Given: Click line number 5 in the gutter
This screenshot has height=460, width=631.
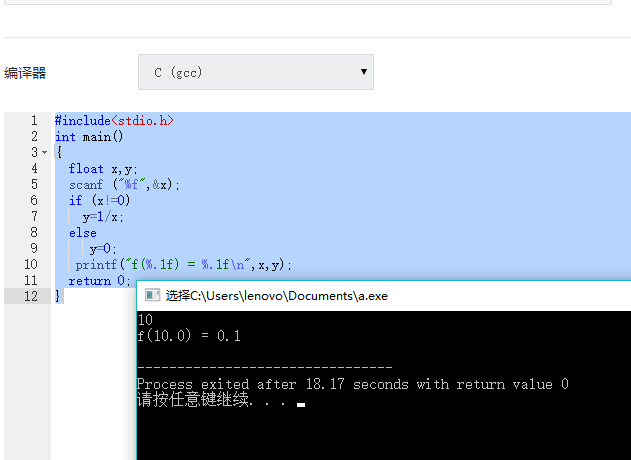Looking at the screenshot, I should click(x=34, y=184).
